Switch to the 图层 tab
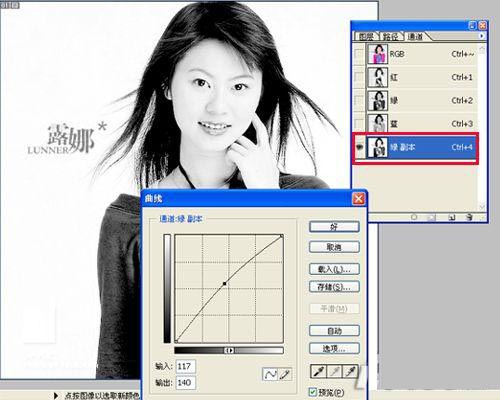This screenshot has width=500, height=400. click(x=366, y=36)
